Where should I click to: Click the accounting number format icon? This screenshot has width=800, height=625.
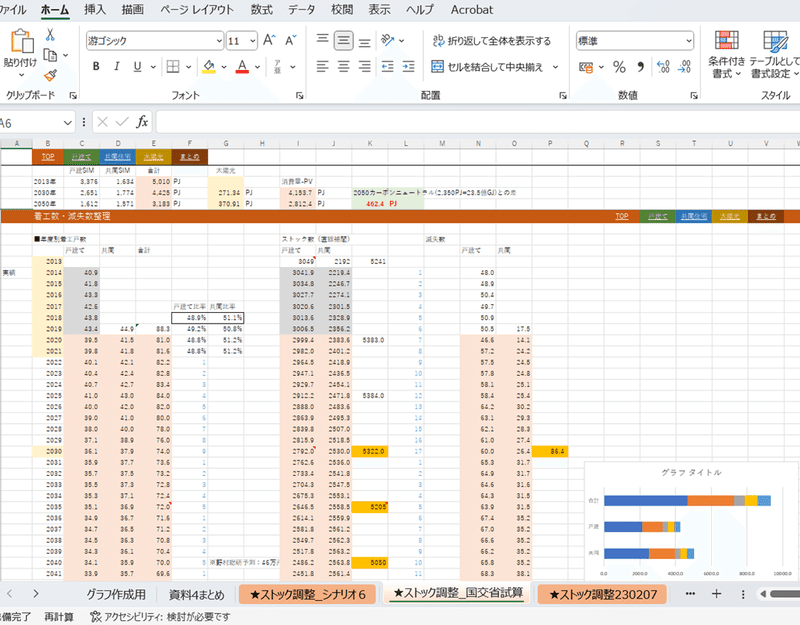pos(586,67)
